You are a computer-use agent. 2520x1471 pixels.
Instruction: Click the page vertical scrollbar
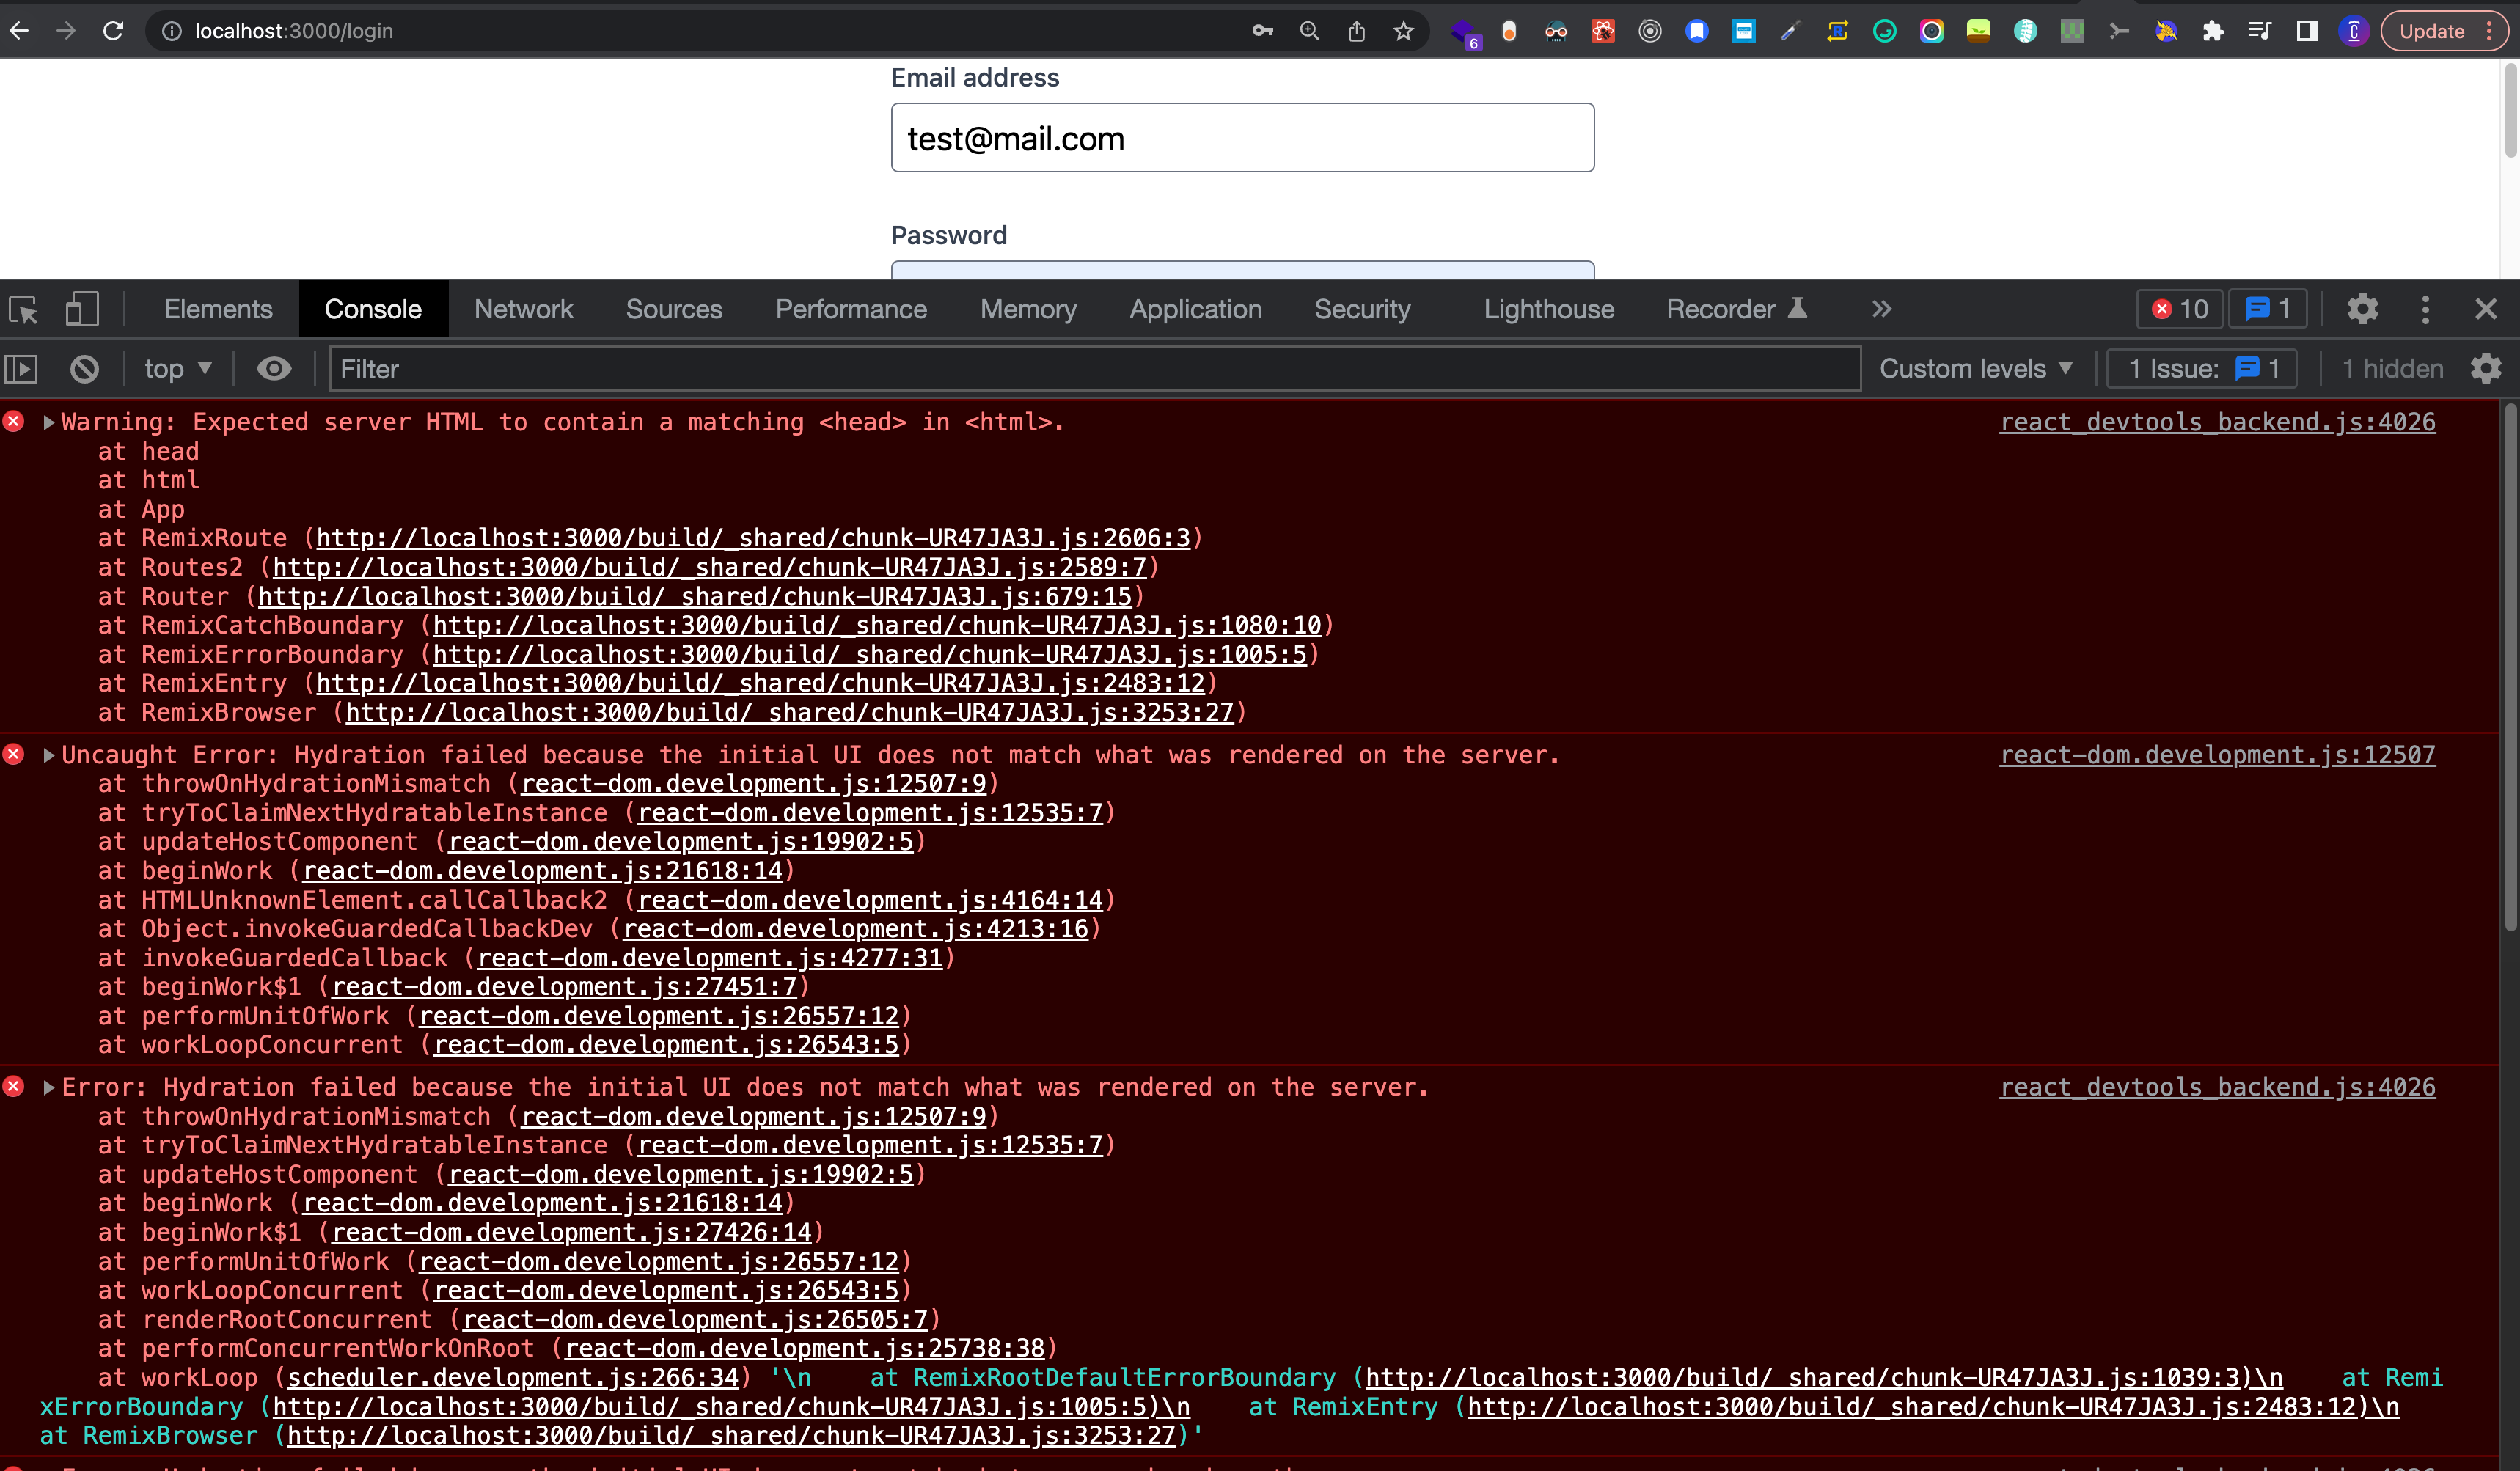coord(2510,110)
